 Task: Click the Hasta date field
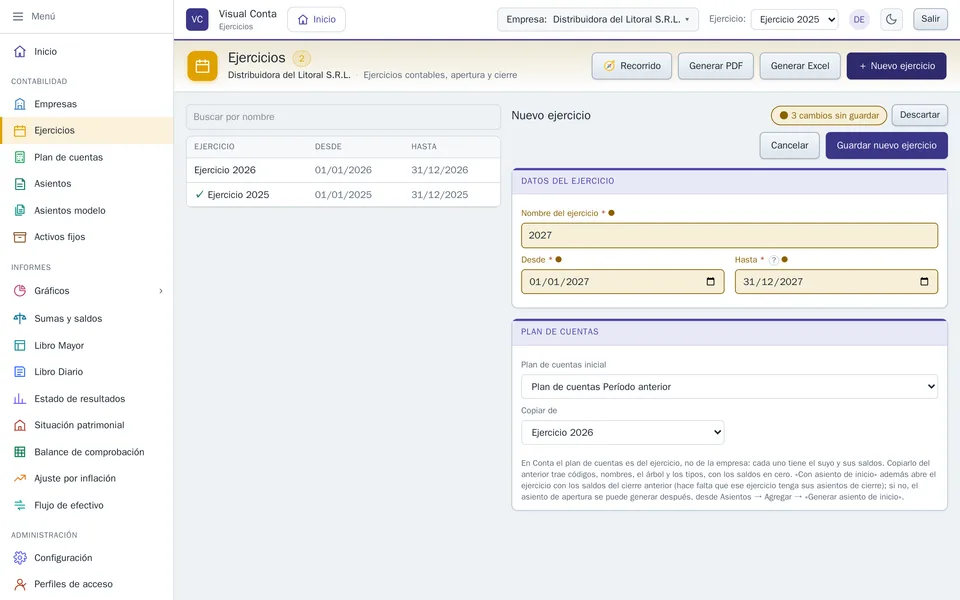836,282
